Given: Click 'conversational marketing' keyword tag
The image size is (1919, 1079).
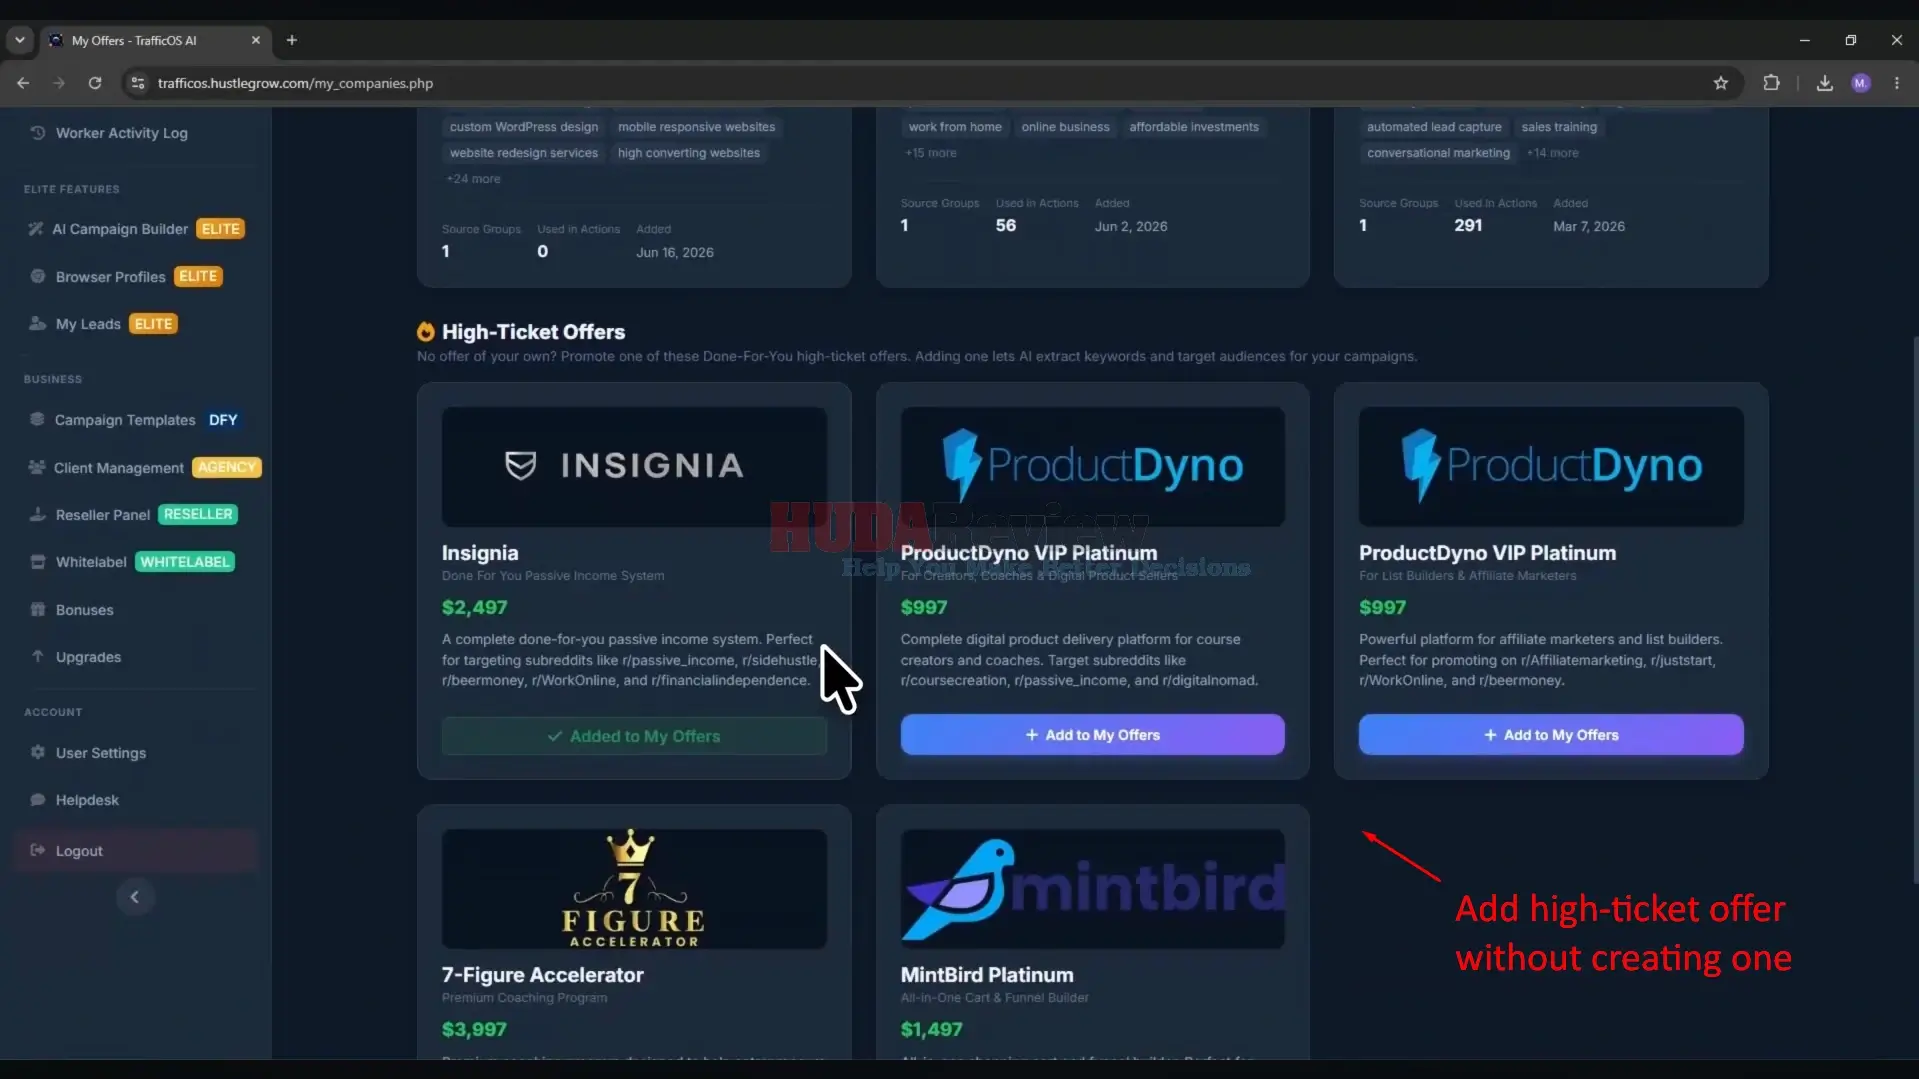Looking at the screenshot, I should pos(1438,153).
